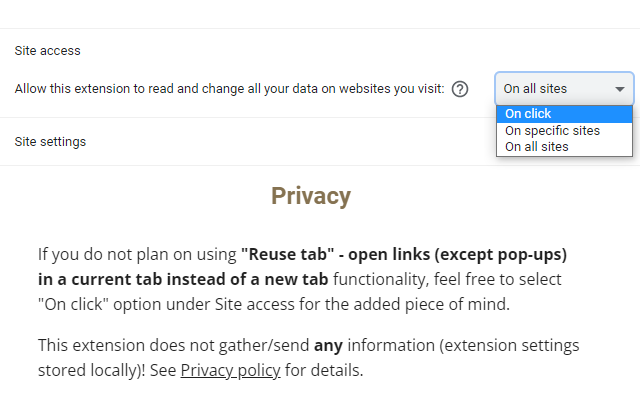Click "stored locally)!" in the privacy paragraph
Screen dimensions: 640x400
coord(98,371)
